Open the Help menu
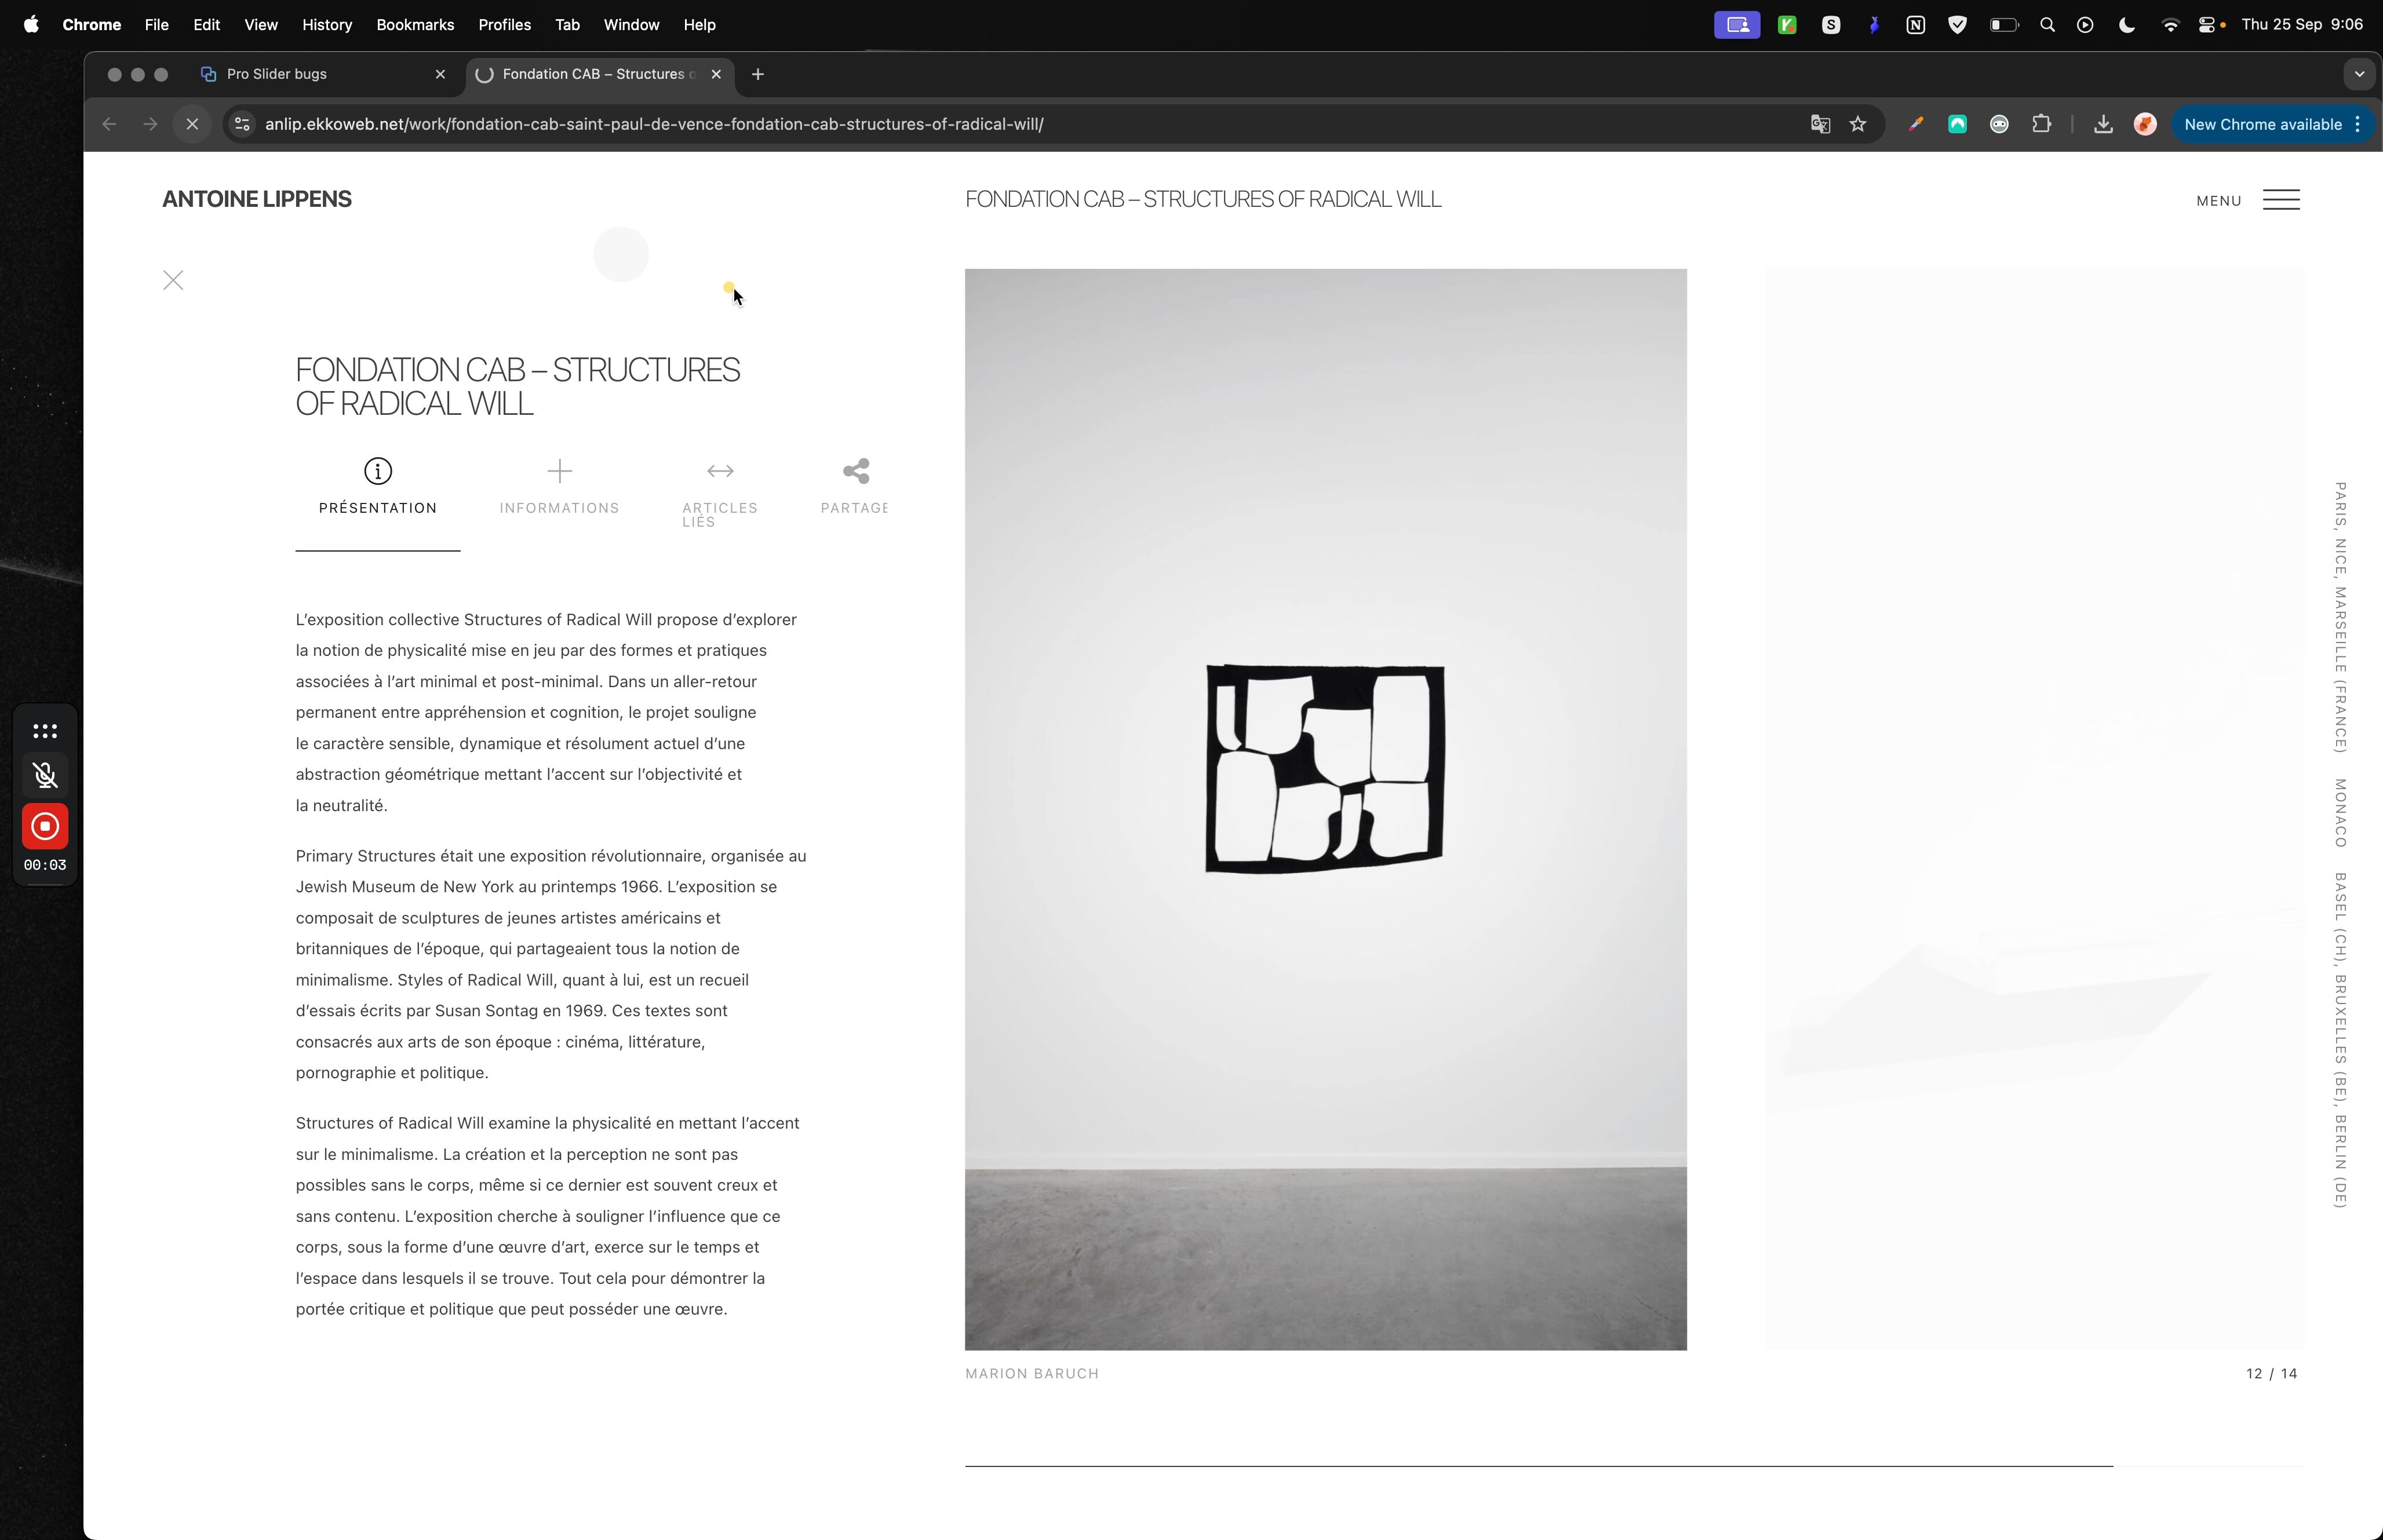Image resolution: width=2383 pixels, height=1540 pixels. tap(699, 25)
